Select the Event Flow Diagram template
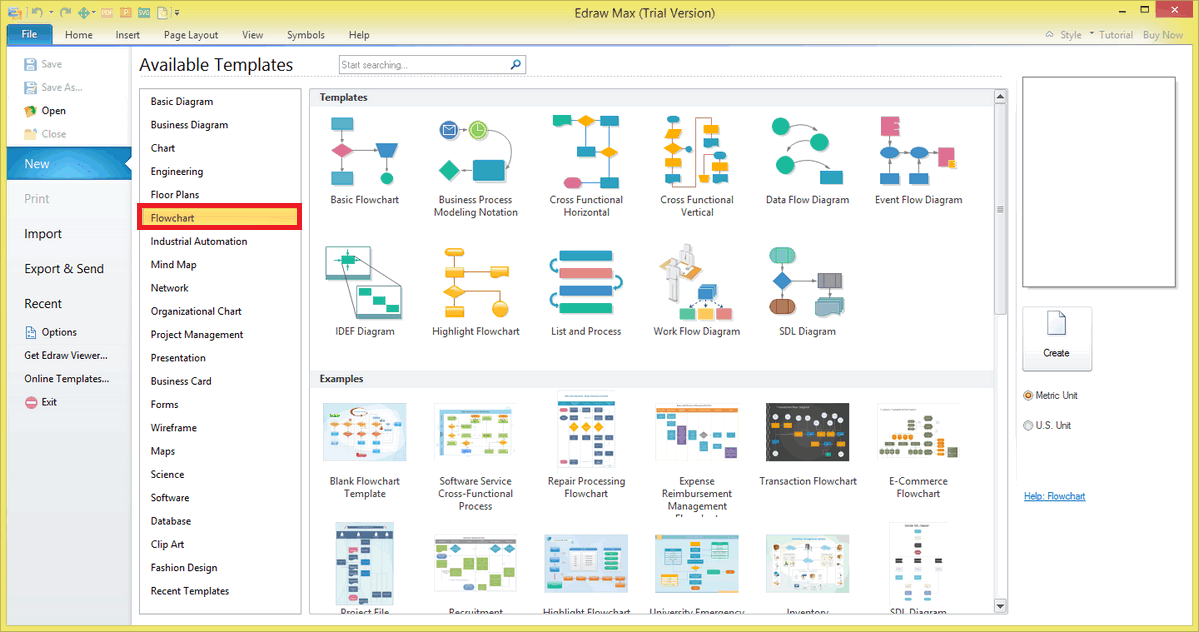1199x632 pixels. (x=918, y=160)
